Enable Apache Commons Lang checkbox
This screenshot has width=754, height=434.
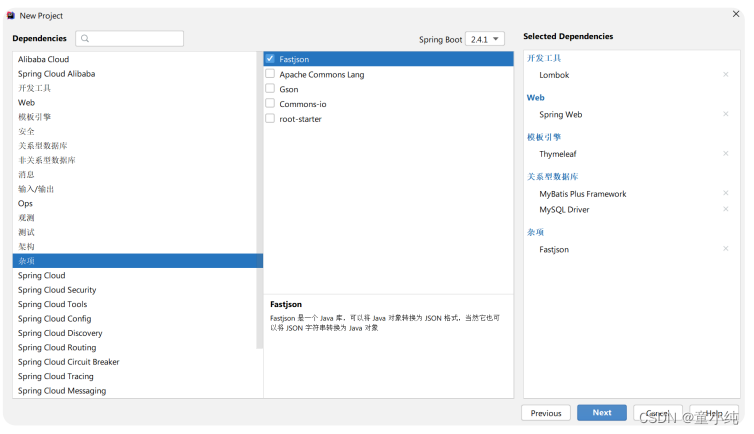tap(270, 74)
